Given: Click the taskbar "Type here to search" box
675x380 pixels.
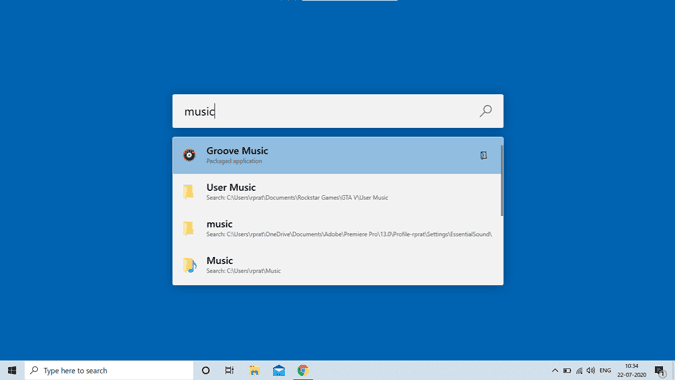Looking at the screenshot, I should (x=109, y=370).
